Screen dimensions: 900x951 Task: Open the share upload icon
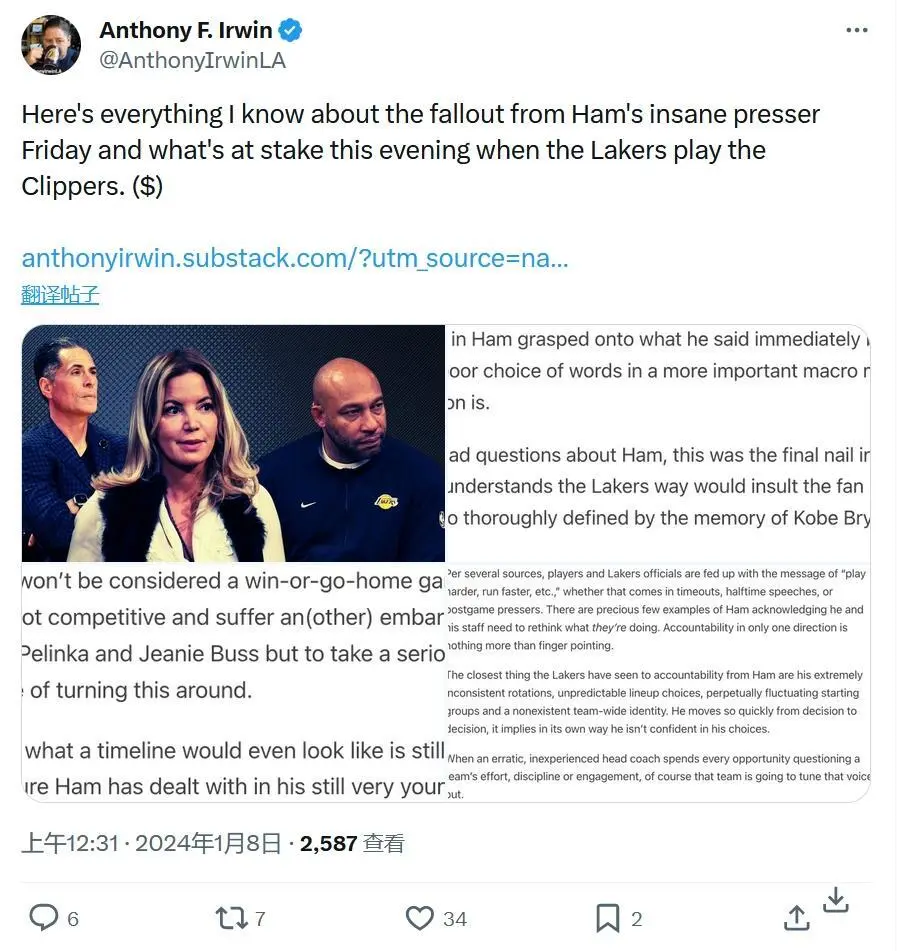(796, 918)
